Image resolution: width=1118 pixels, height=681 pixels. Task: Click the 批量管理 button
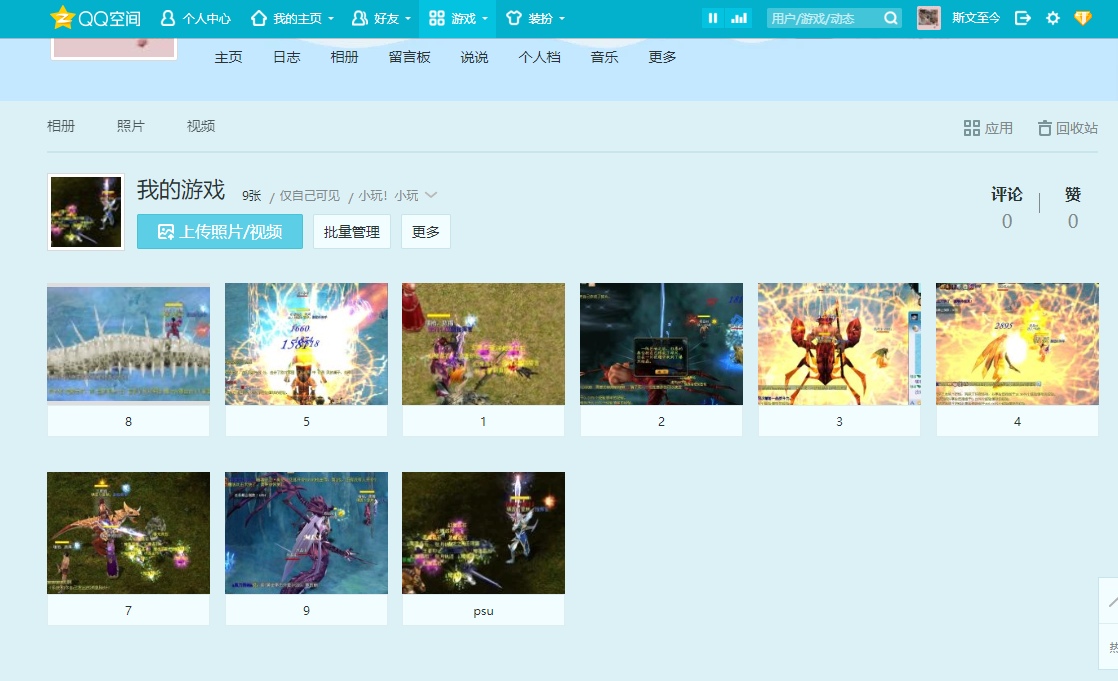[352, 232]
